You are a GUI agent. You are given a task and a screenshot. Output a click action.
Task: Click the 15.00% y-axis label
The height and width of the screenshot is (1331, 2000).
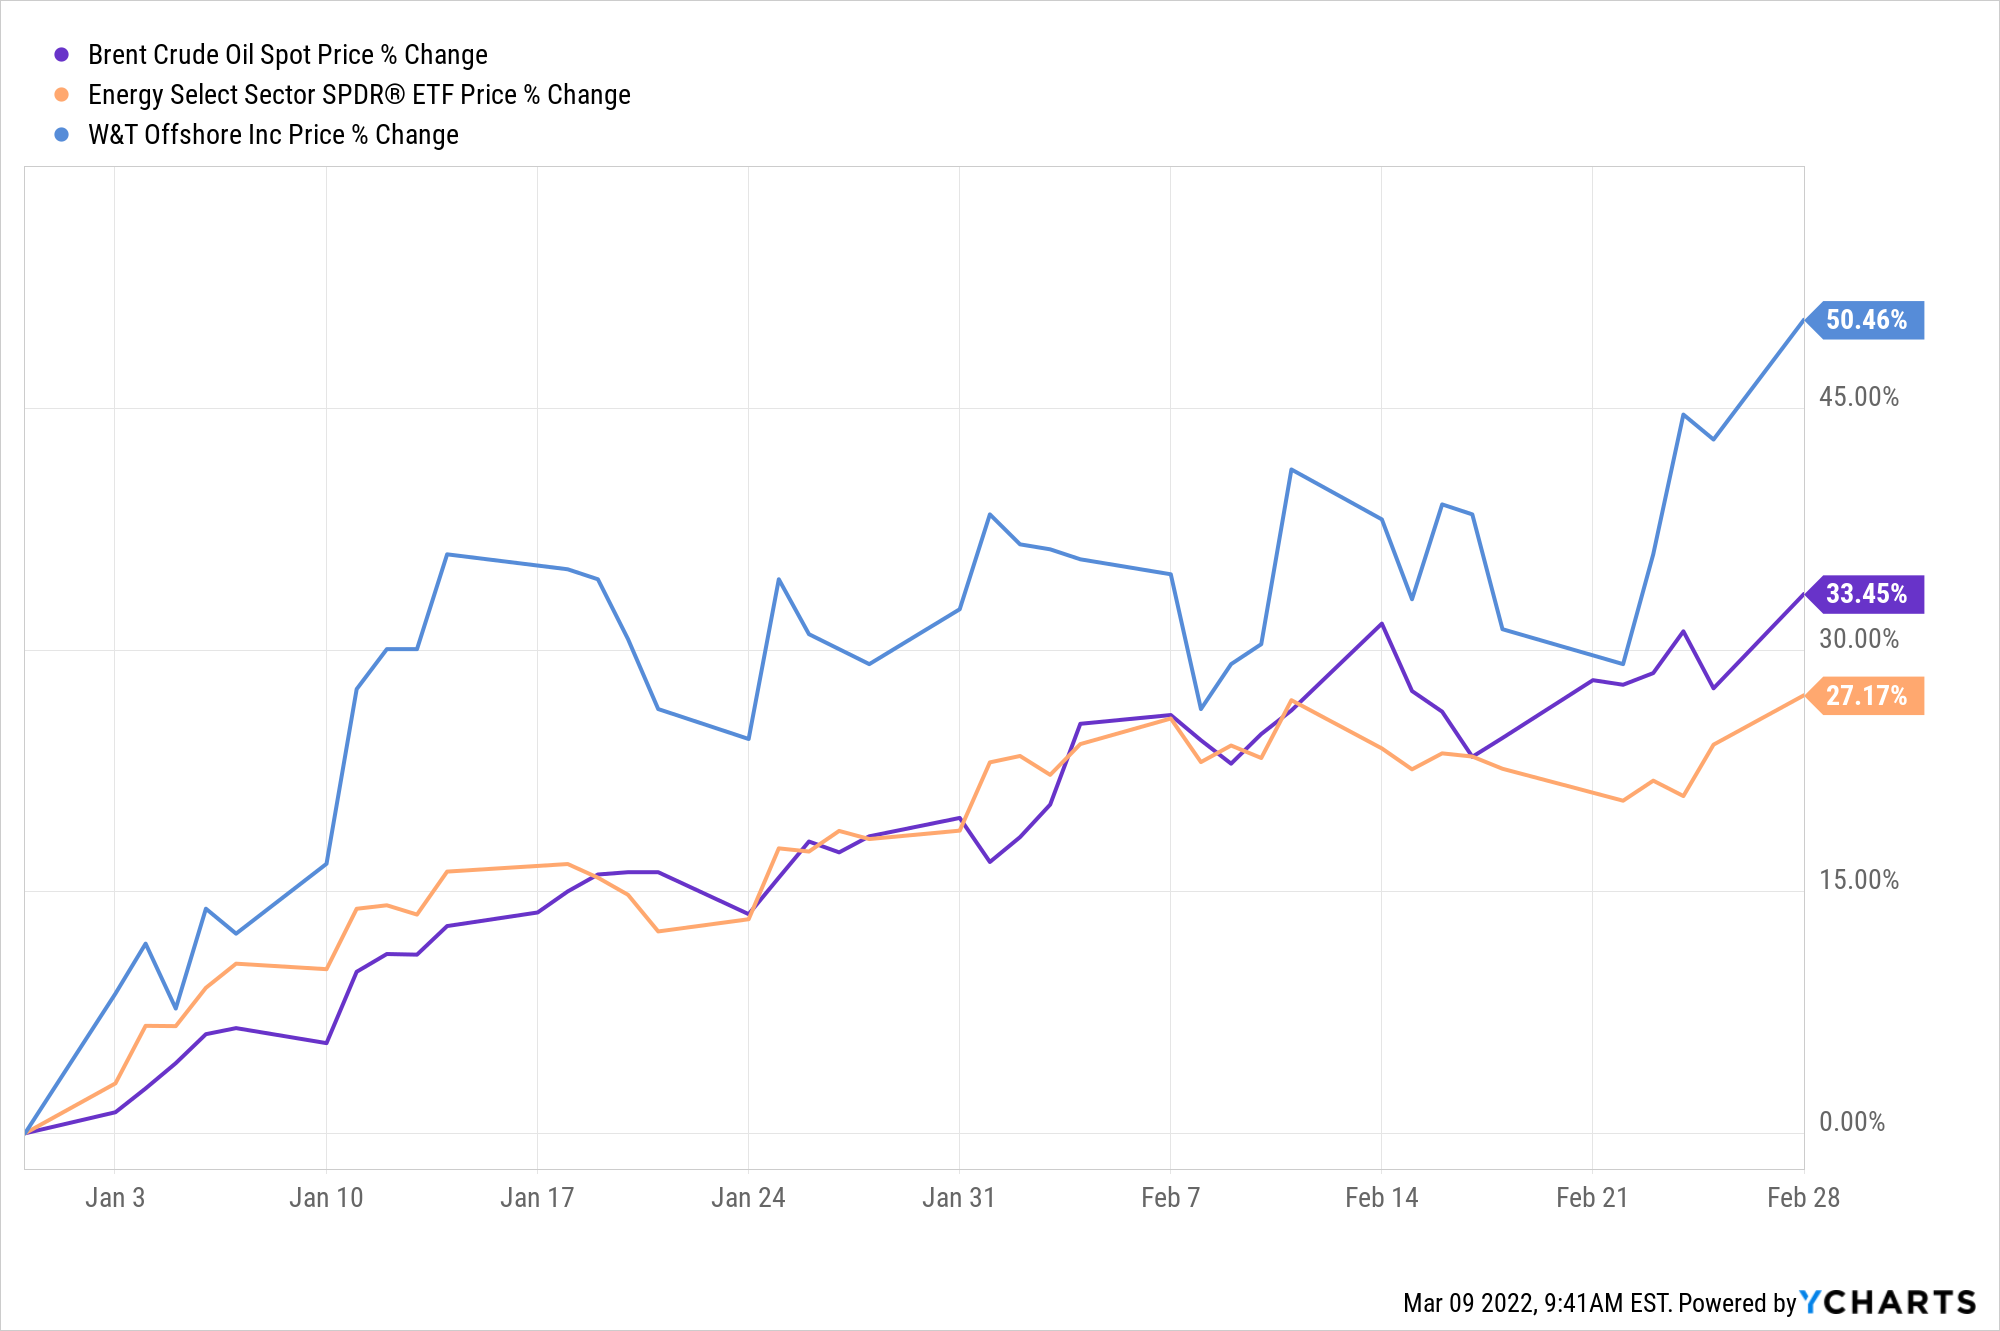tap(1858, 880)
